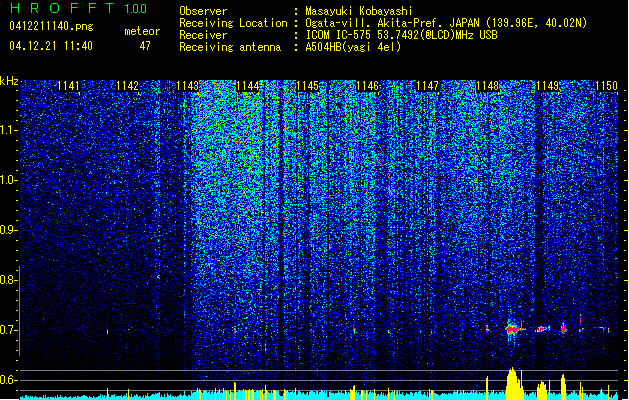This screenshot has height=400, width=629.
Task: Click the Ogata-vill. Akita-Pref. JAPAN location text
Action: point(446,23)
